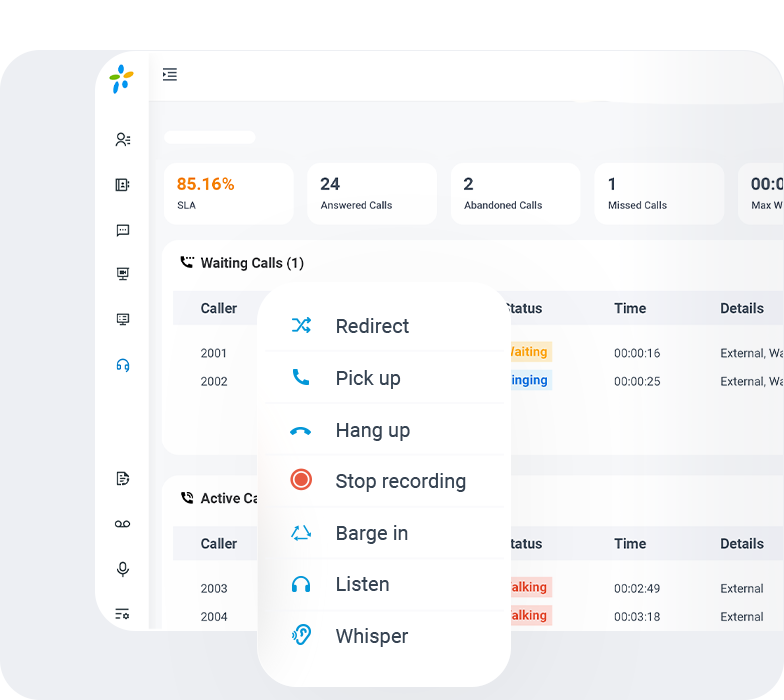The image size is (784, 700).
Task: Click the Redirect shuffle arrows icon
Action: tap(301, 326)
